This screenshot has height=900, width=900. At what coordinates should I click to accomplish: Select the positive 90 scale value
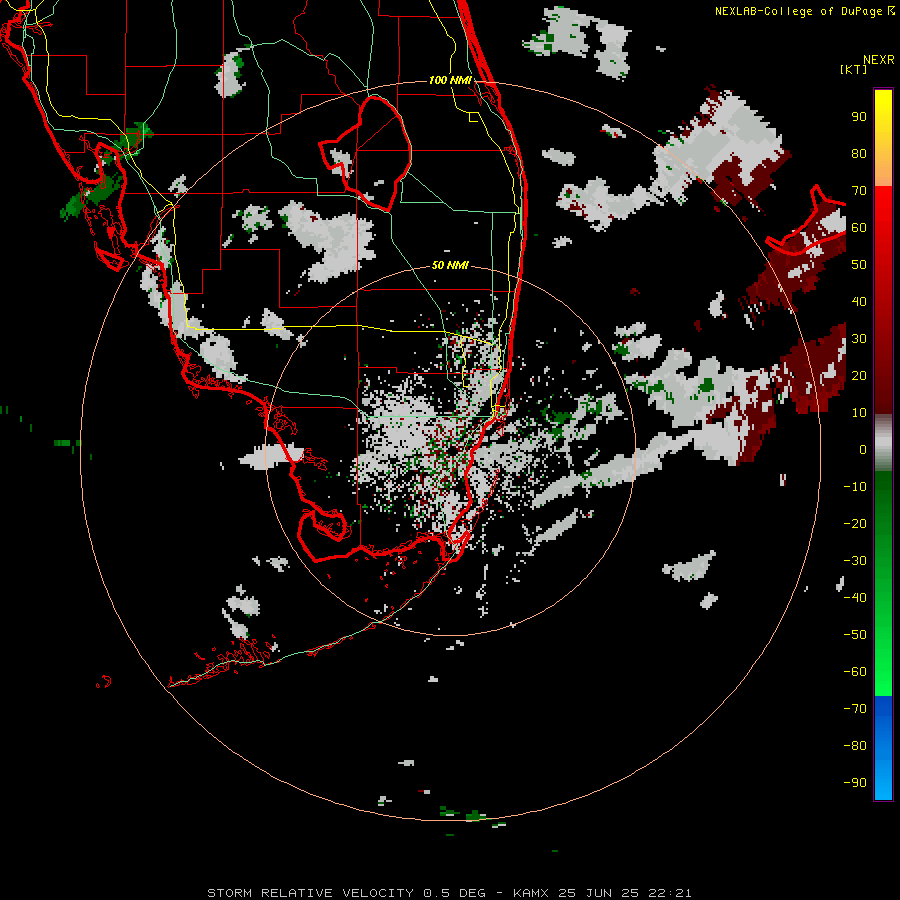tap(859, 117)
